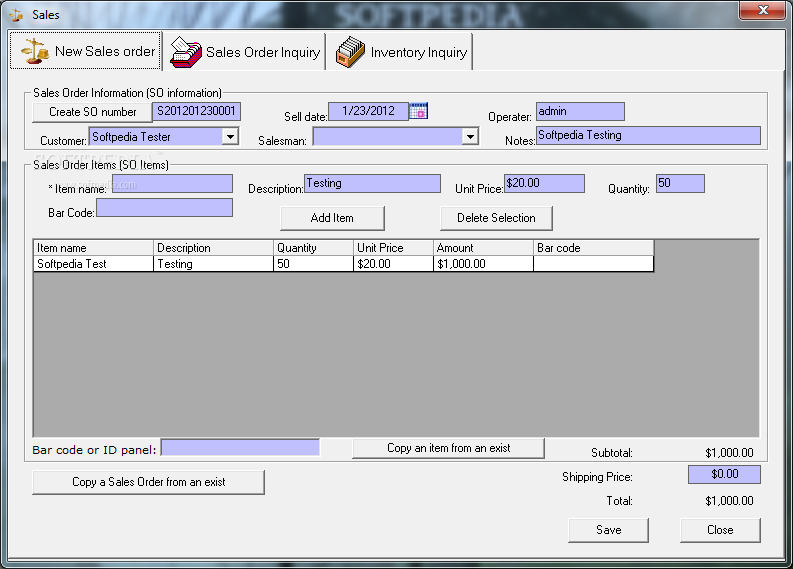Screen dimensions: 793x569
Task: Open the Sales Order Inquiry tab
Action: tap(245, 52)
